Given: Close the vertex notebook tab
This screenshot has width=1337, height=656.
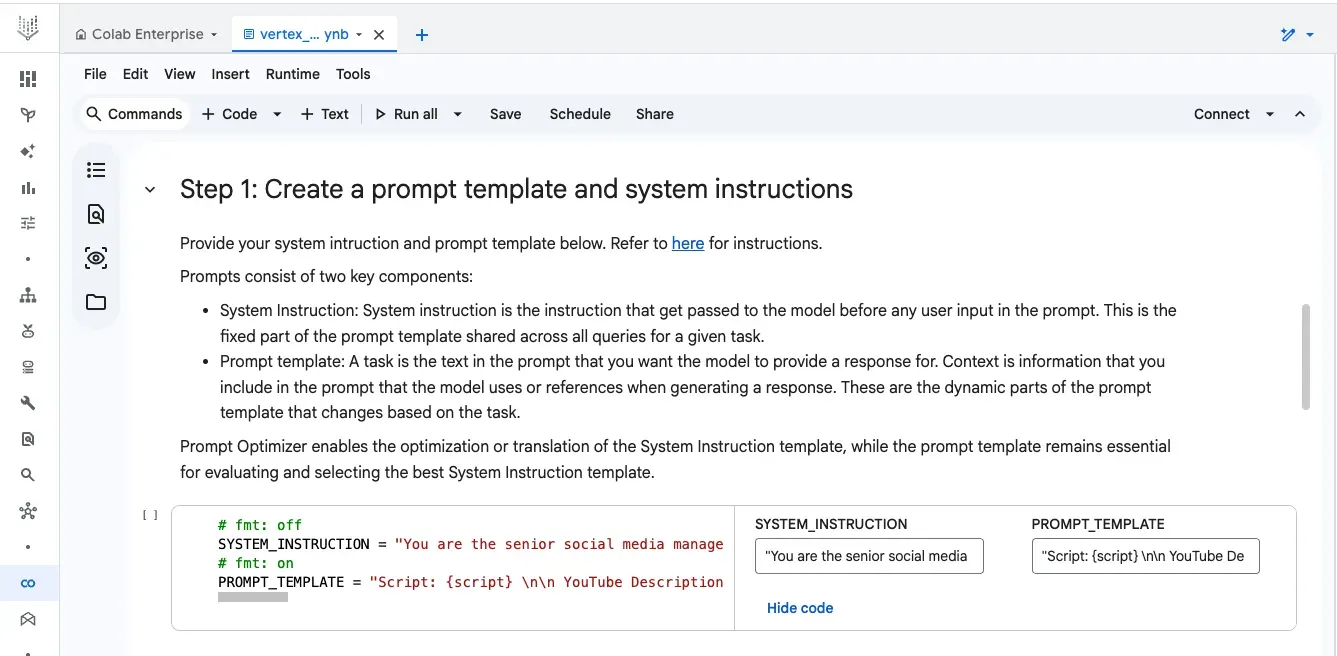Looking at the screenshot, I should 379,35.
